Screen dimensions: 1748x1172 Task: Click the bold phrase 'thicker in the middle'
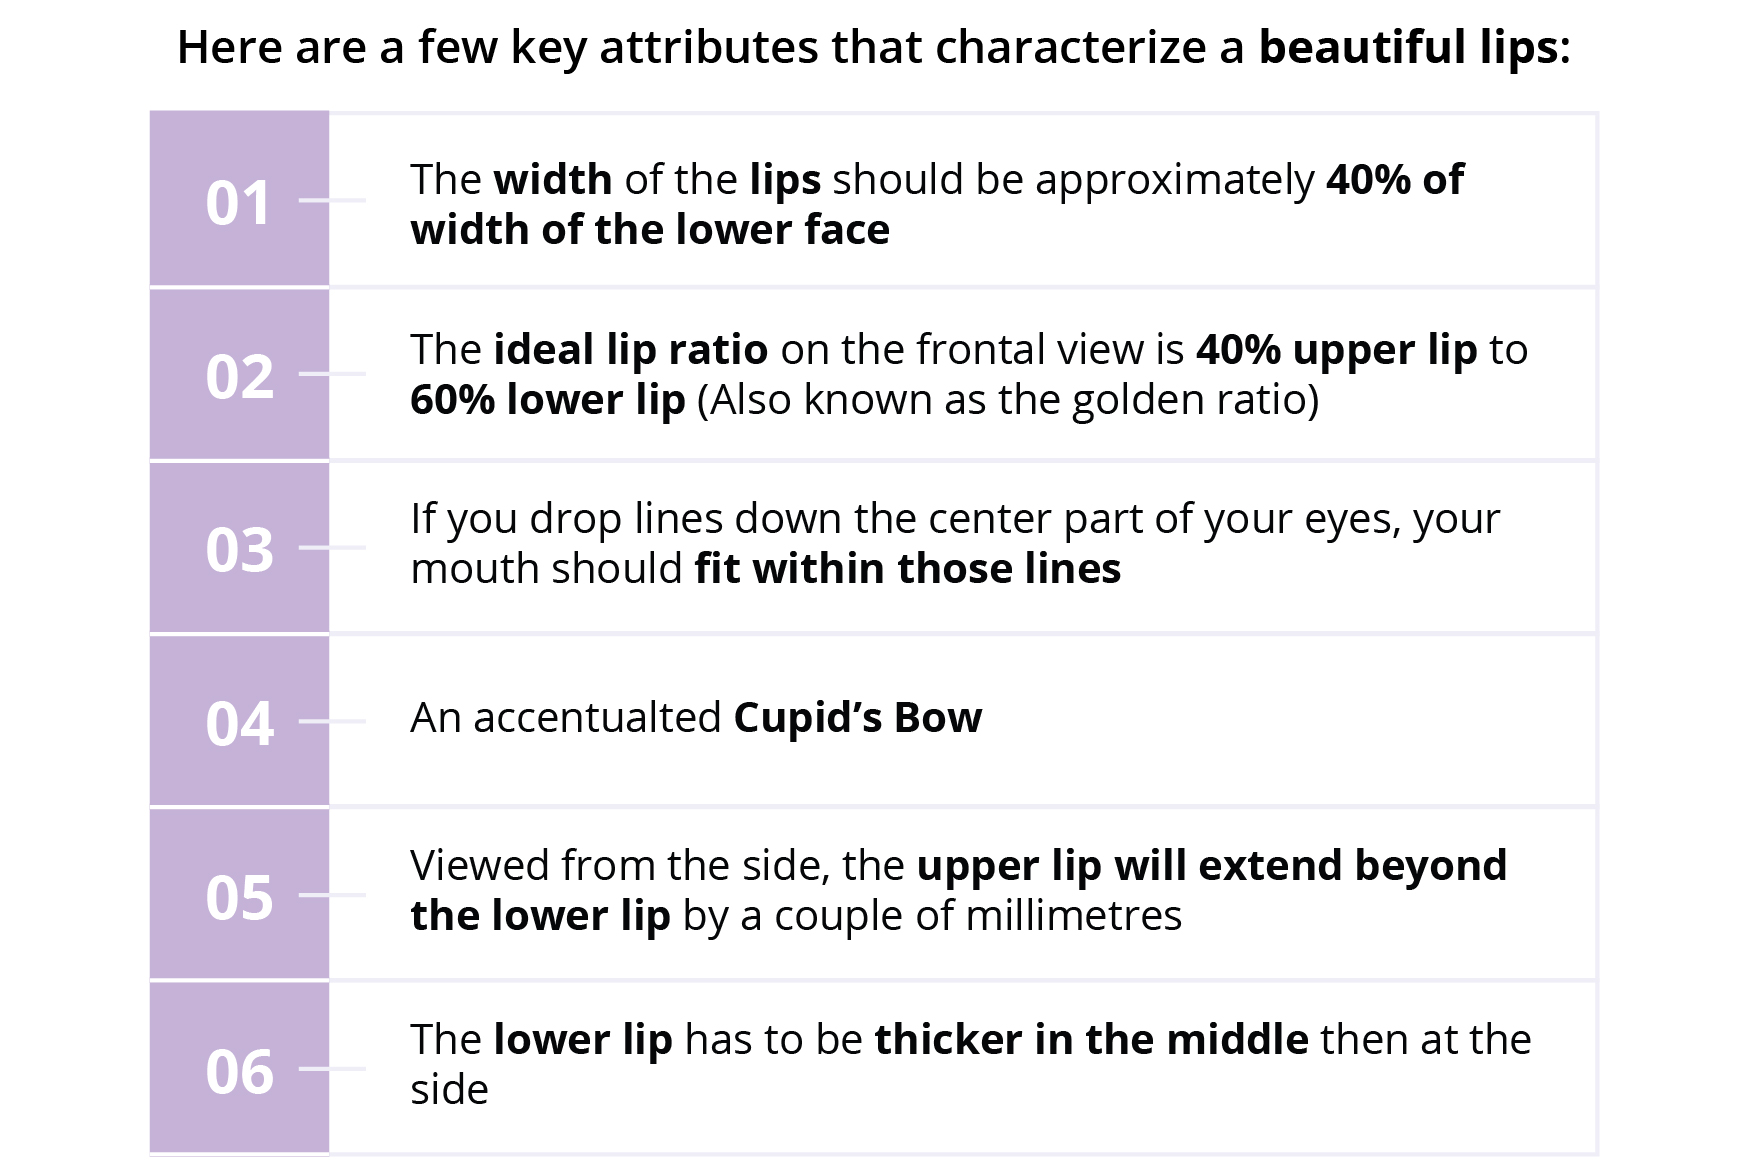(x=1092, y=1040)
